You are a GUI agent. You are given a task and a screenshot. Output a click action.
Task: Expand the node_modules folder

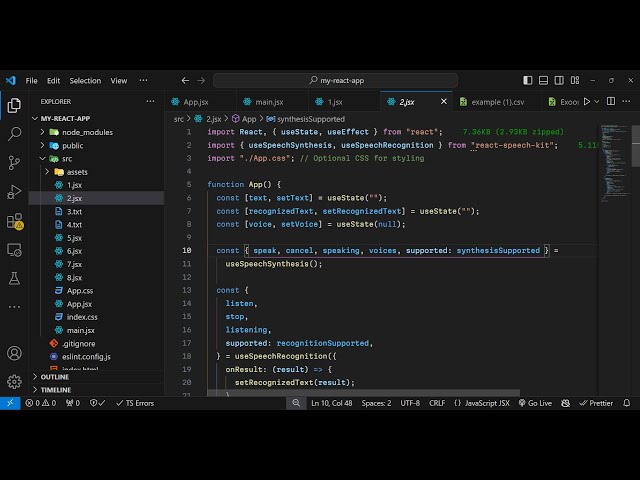point(87,132)
